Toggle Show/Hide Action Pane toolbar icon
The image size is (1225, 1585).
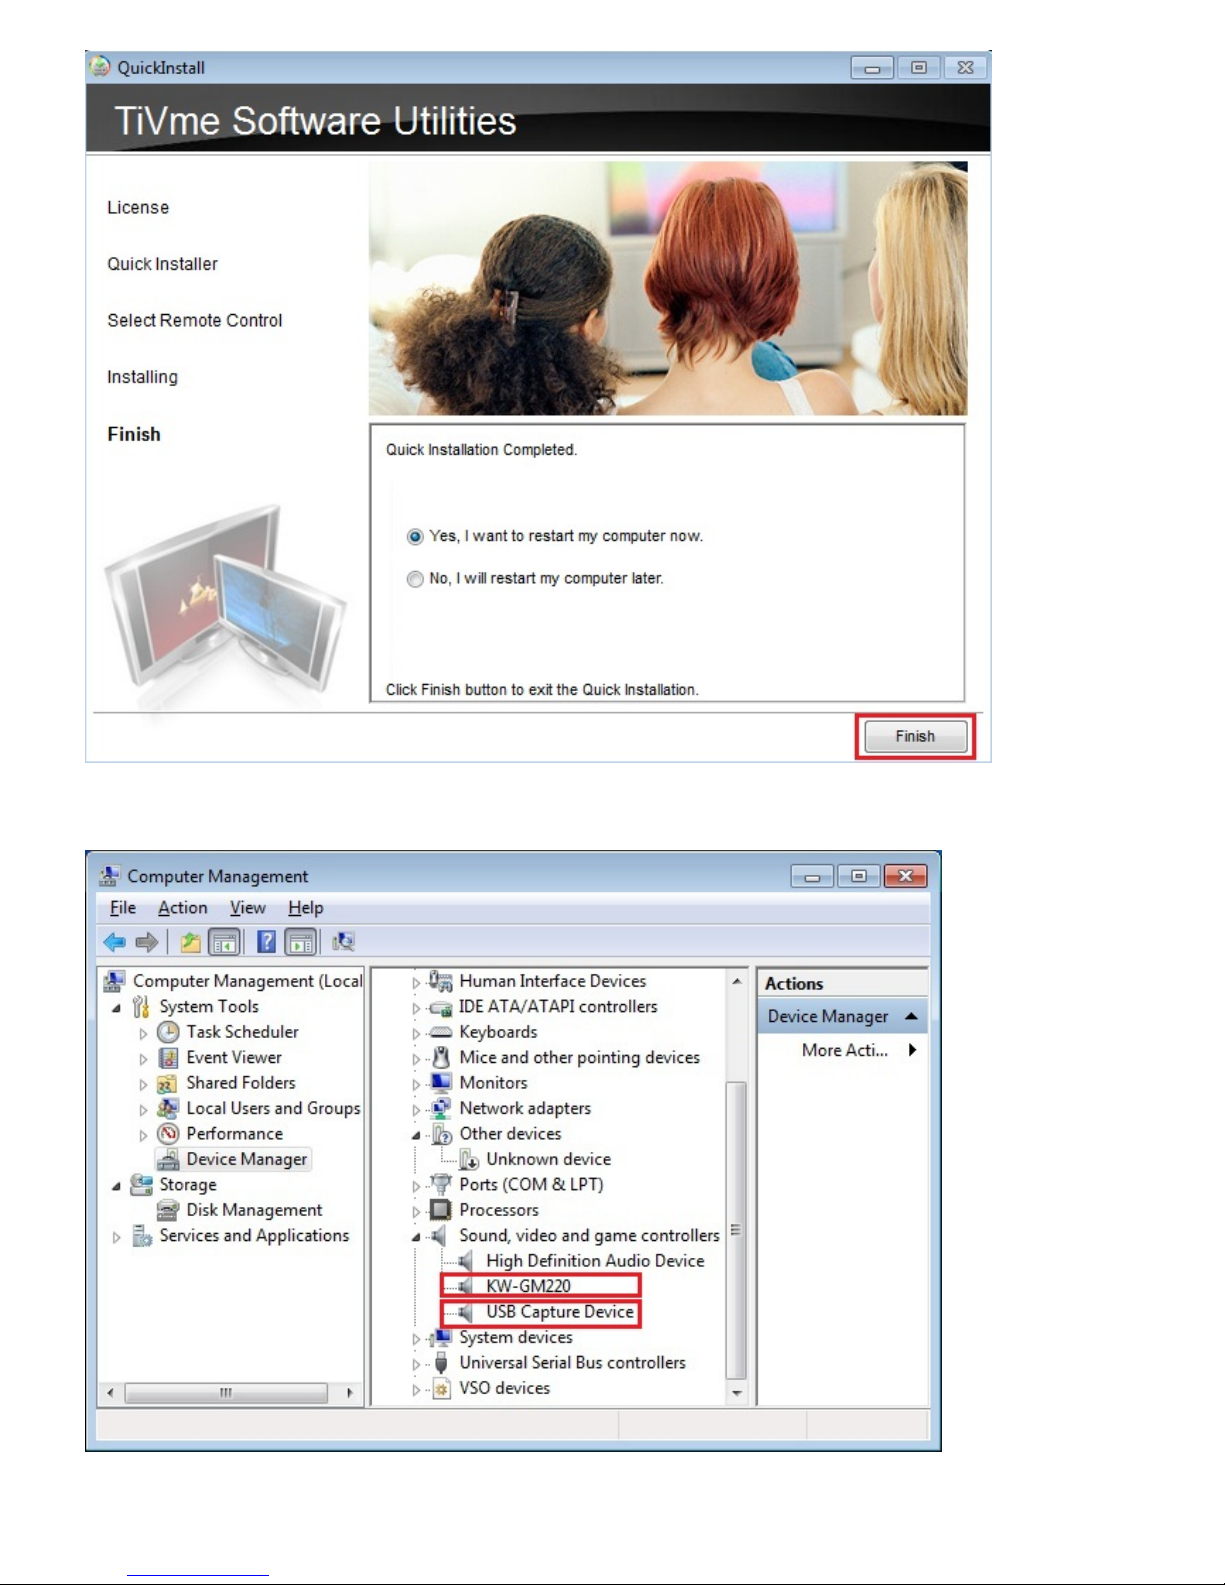(301, 942)
